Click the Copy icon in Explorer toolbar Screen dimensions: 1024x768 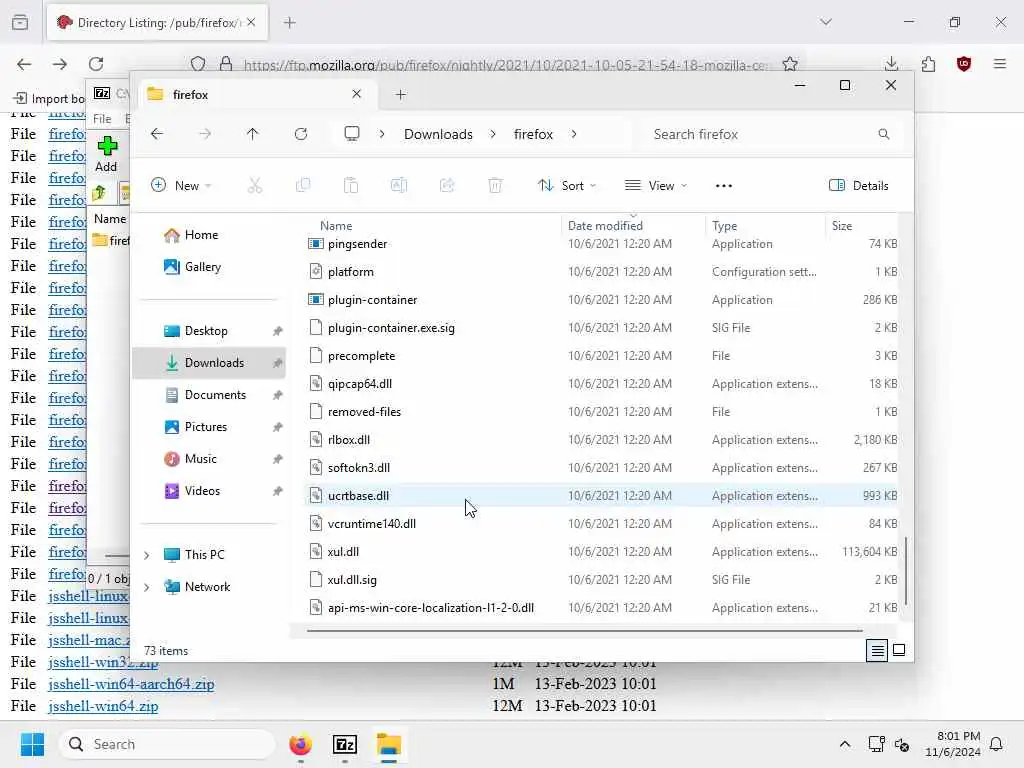pos(303,185)
